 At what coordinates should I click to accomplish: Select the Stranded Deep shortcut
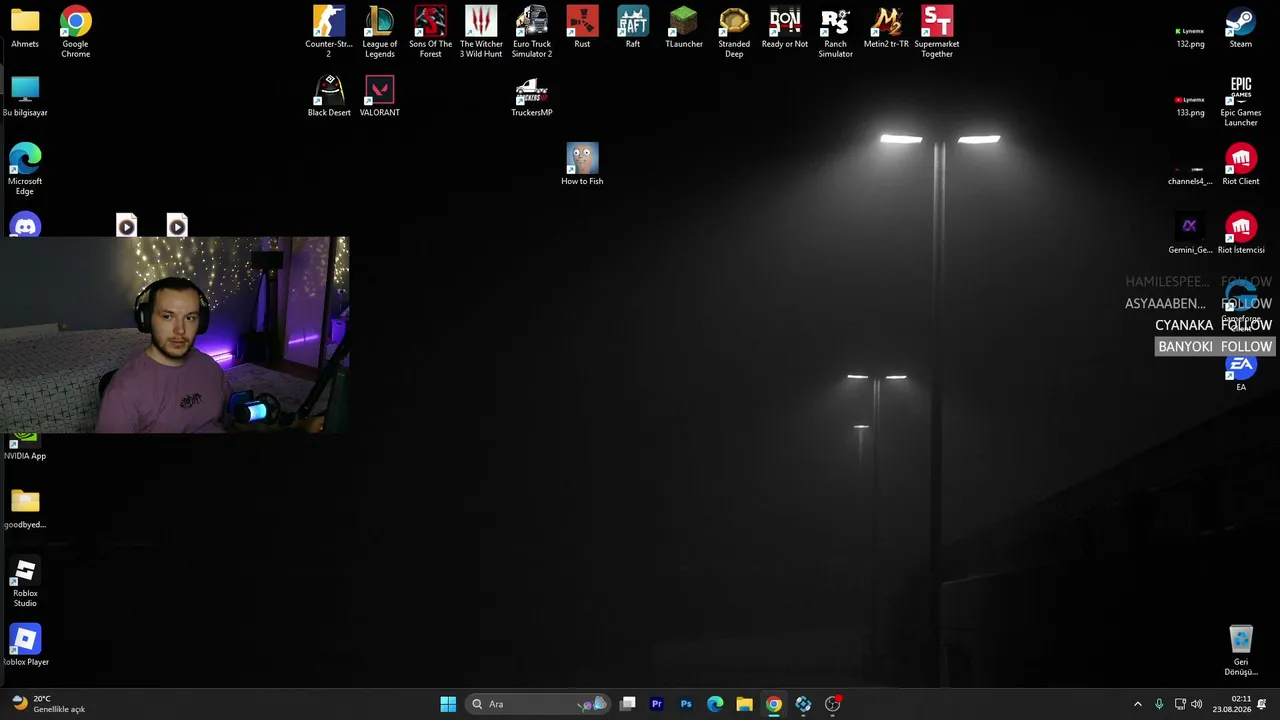click(734, 30)
